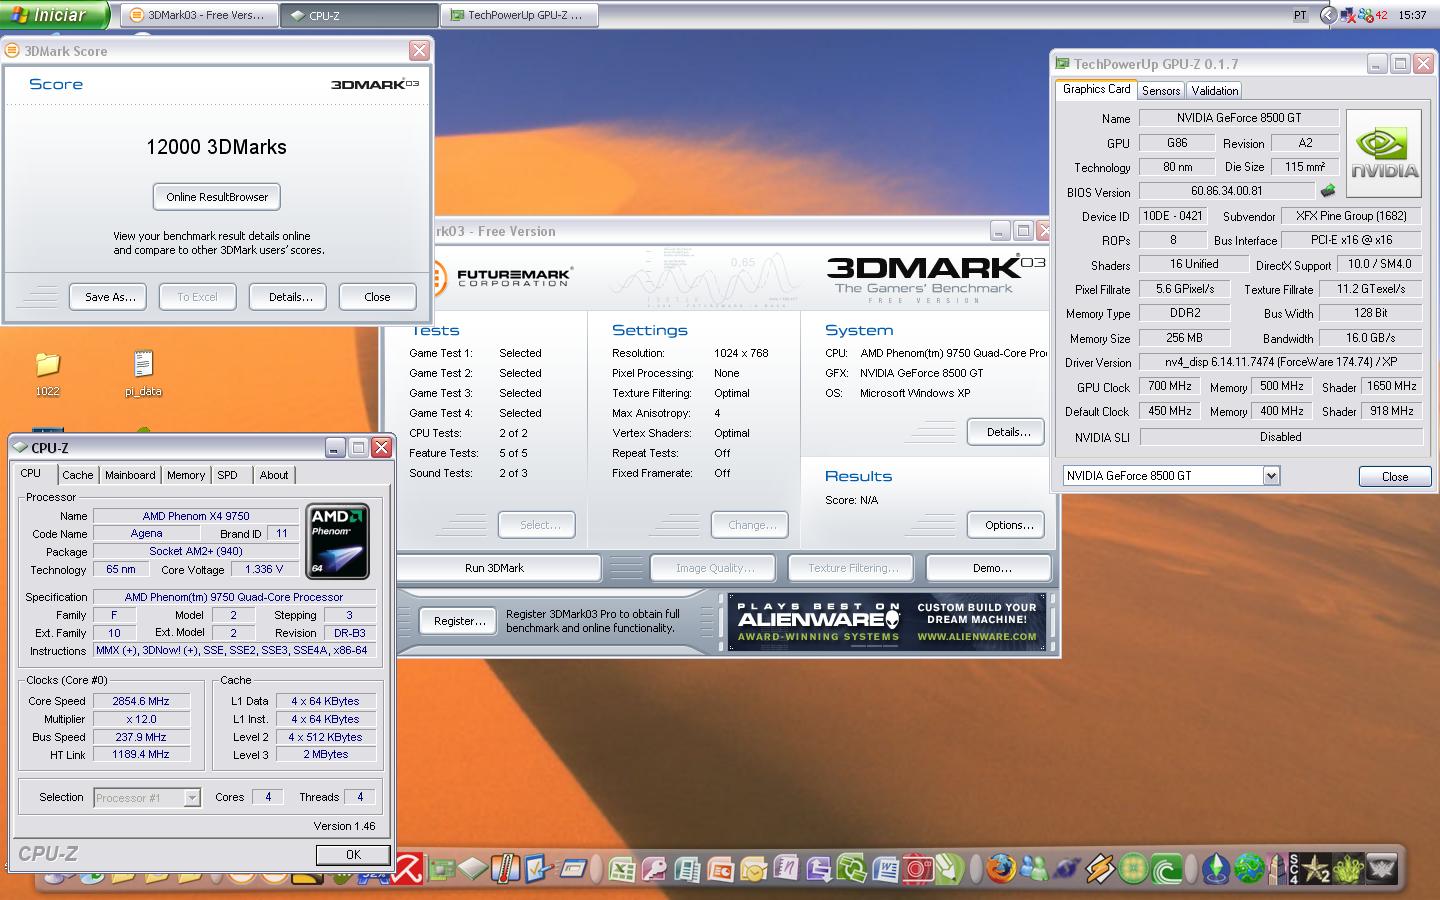Open Options in 3DMark03 Results
This screenshot has width=1440, height=900.
1007,525
